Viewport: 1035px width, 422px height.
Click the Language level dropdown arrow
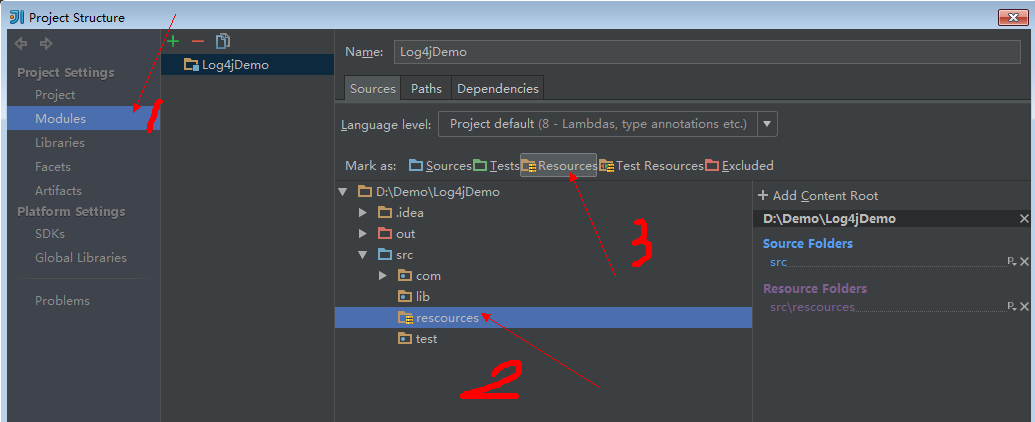pyautogui.click(x=767, y=124)
